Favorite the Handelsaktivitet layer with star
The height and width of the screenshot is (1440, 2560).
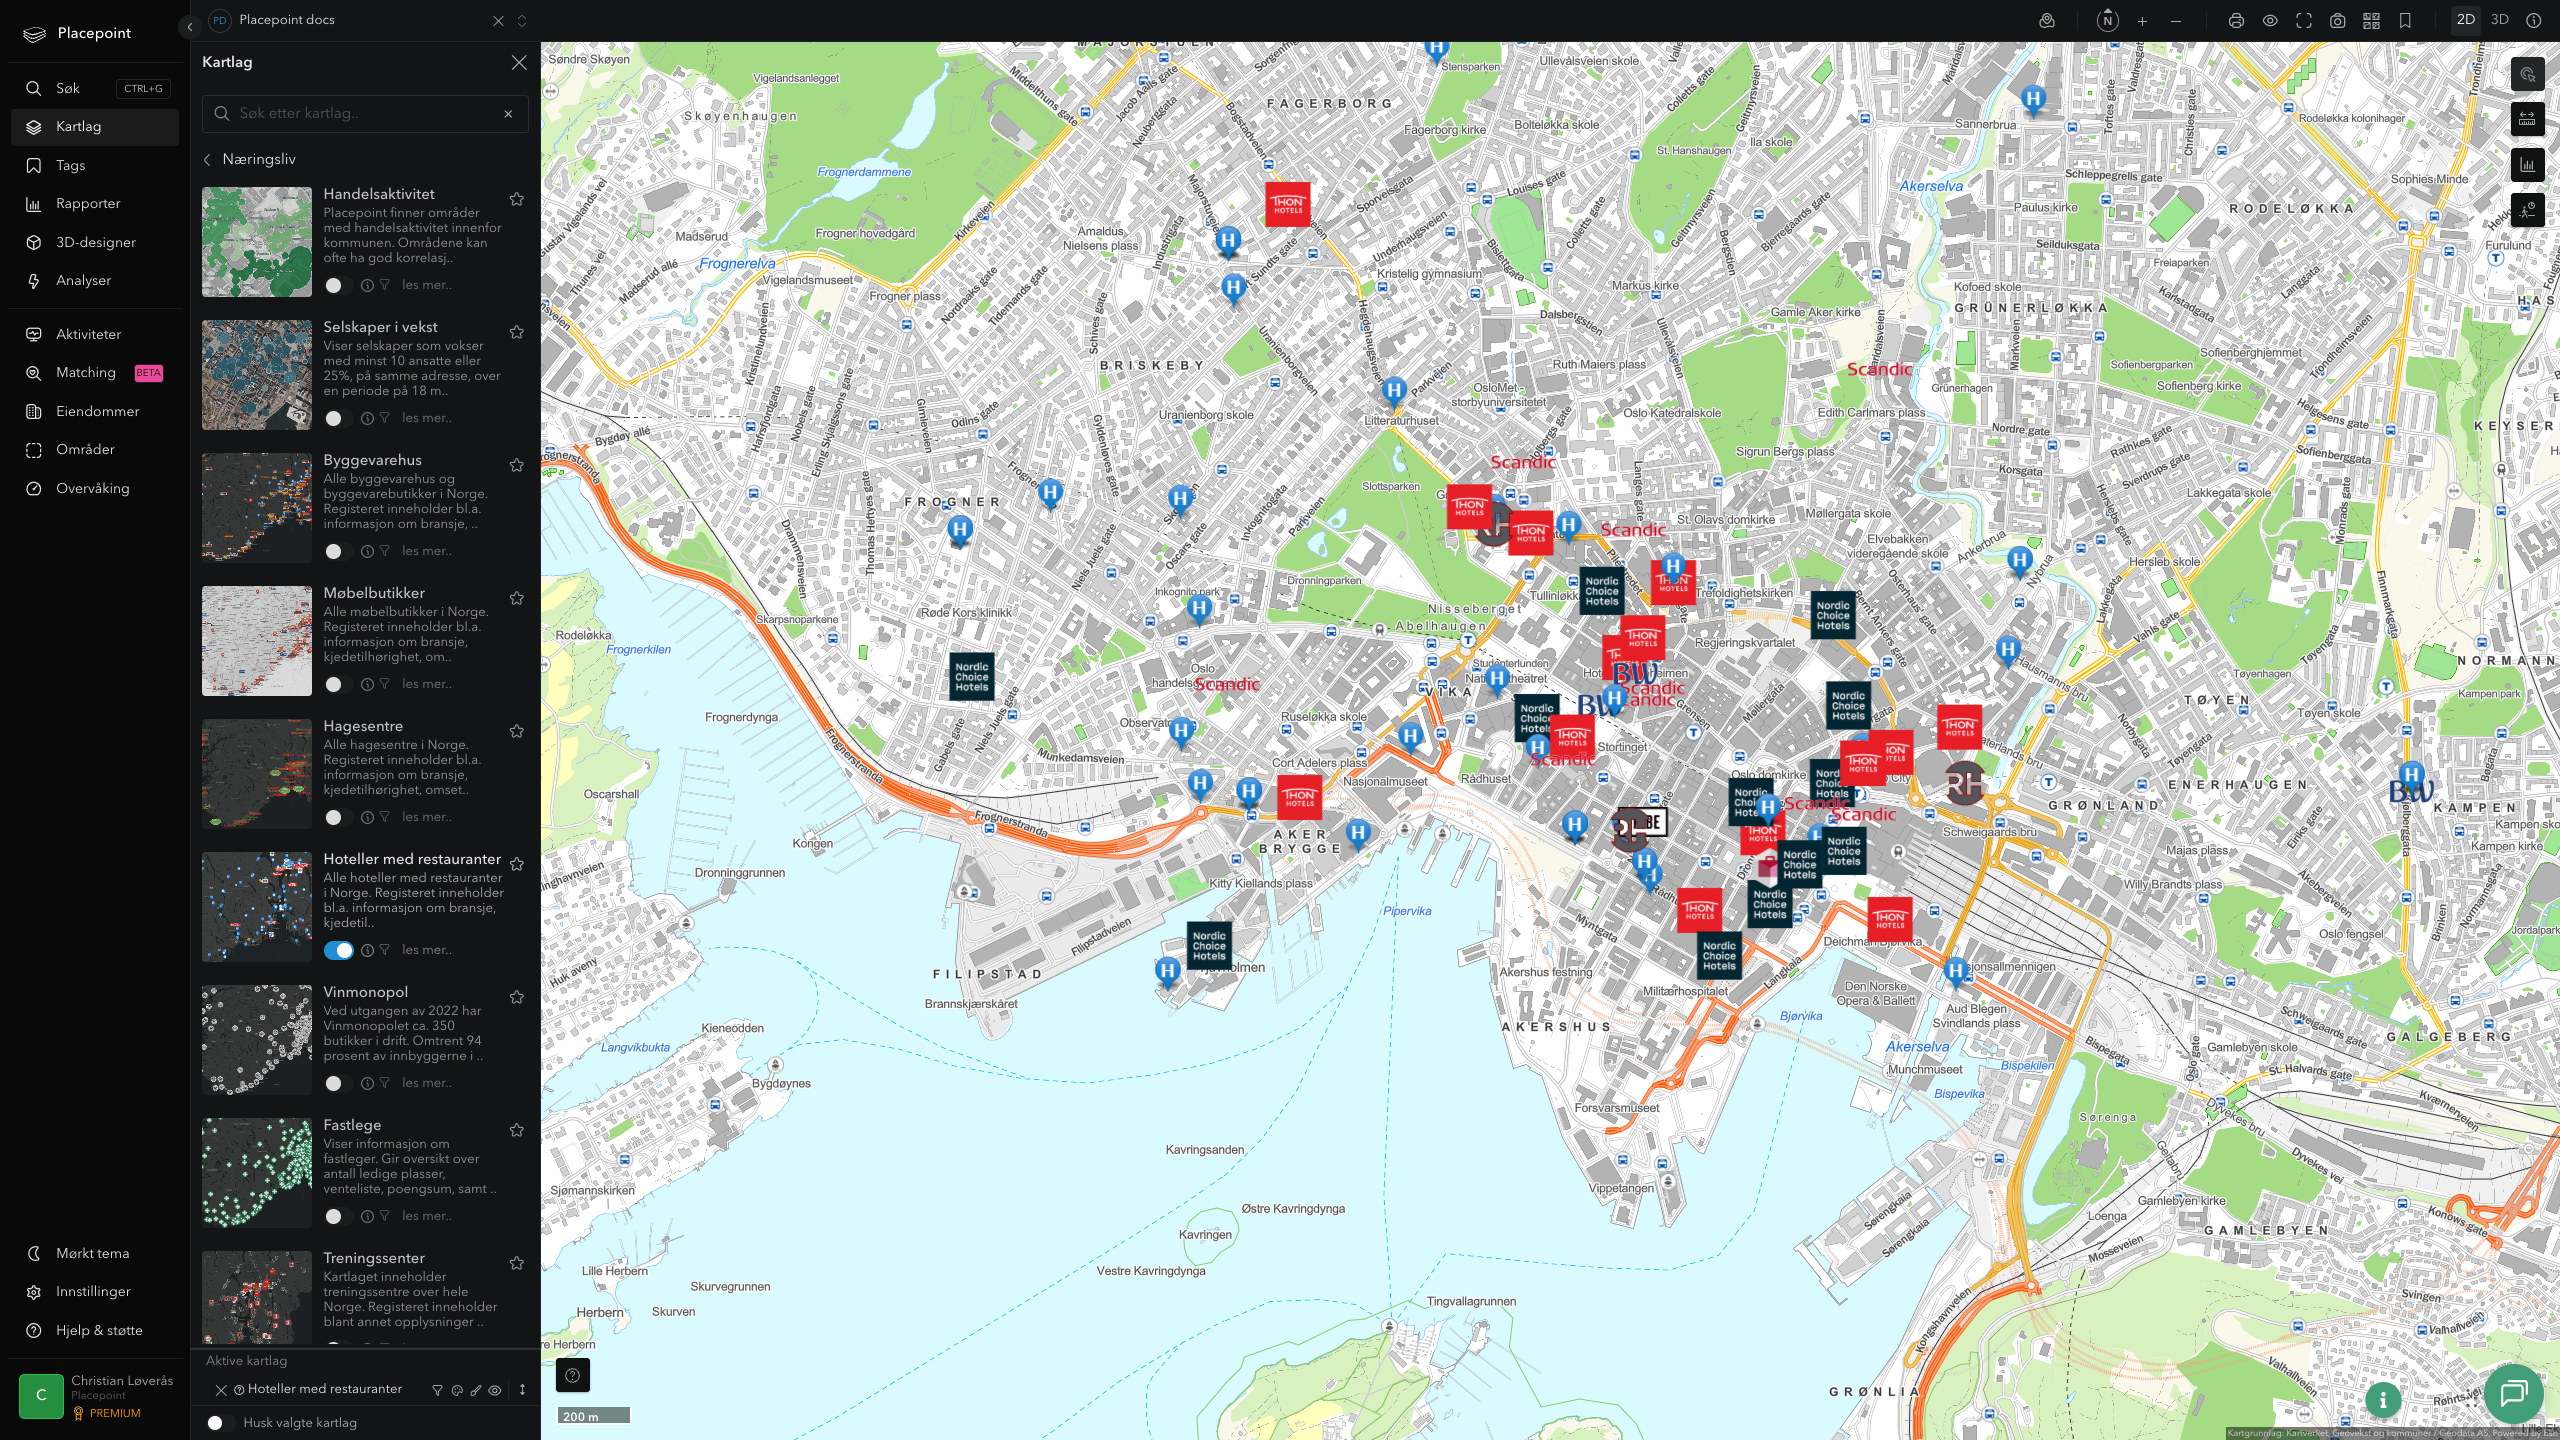tap(517, 199)
